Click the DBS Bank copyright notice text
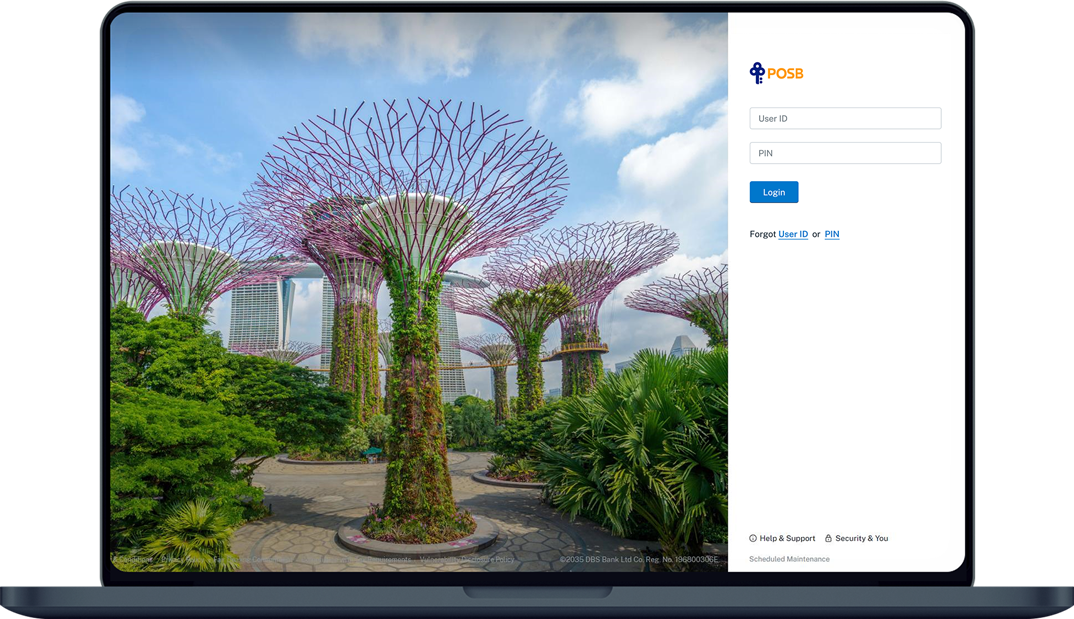 click(x=639, y=559)
